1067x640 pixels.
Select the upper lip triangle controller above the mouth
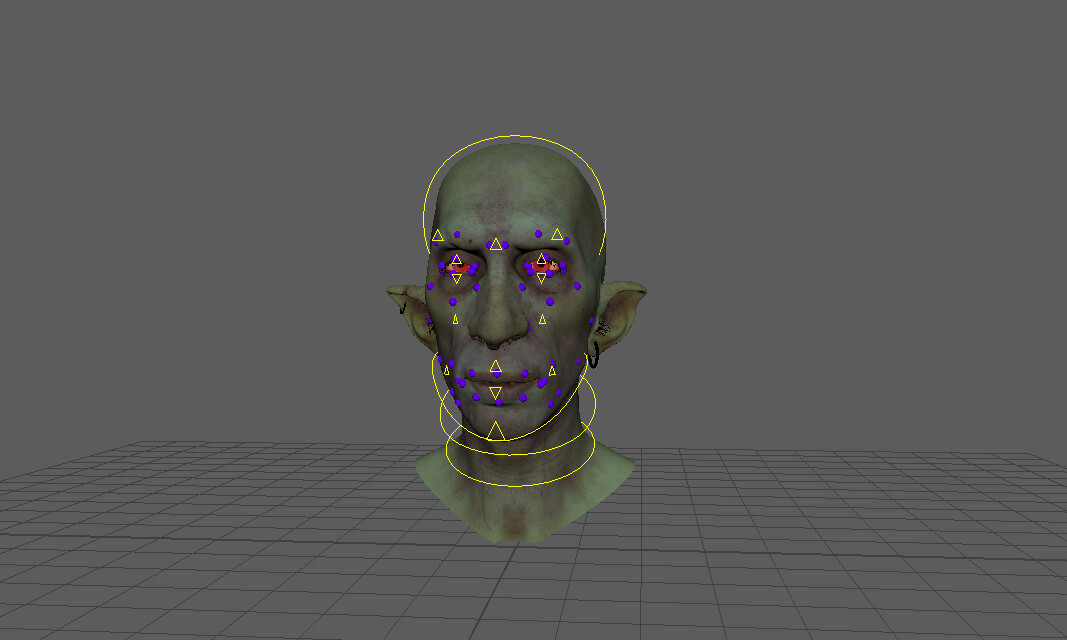(495, 368)
